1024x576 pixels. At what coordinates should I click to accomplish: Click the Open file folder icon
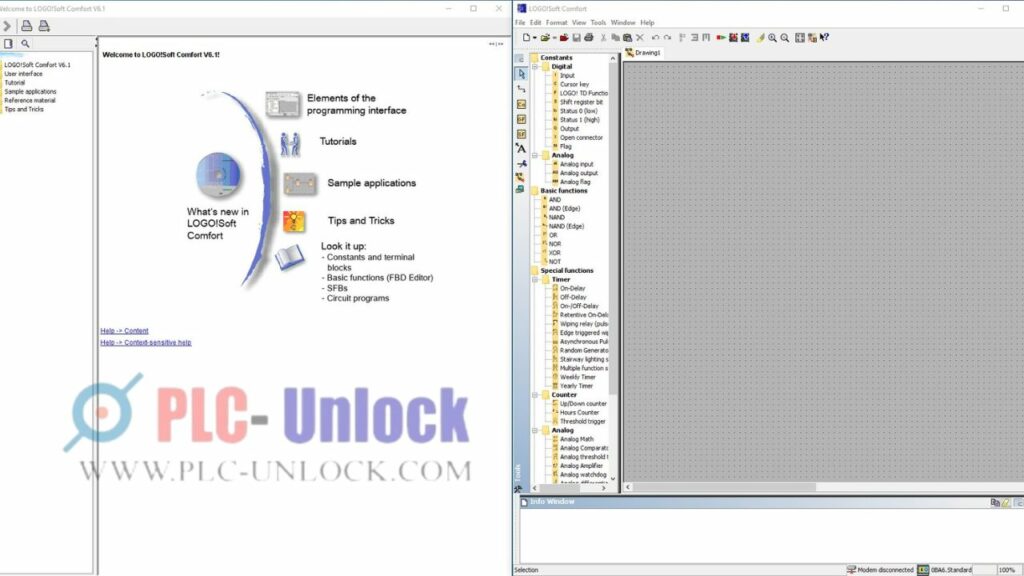(545, 38)
